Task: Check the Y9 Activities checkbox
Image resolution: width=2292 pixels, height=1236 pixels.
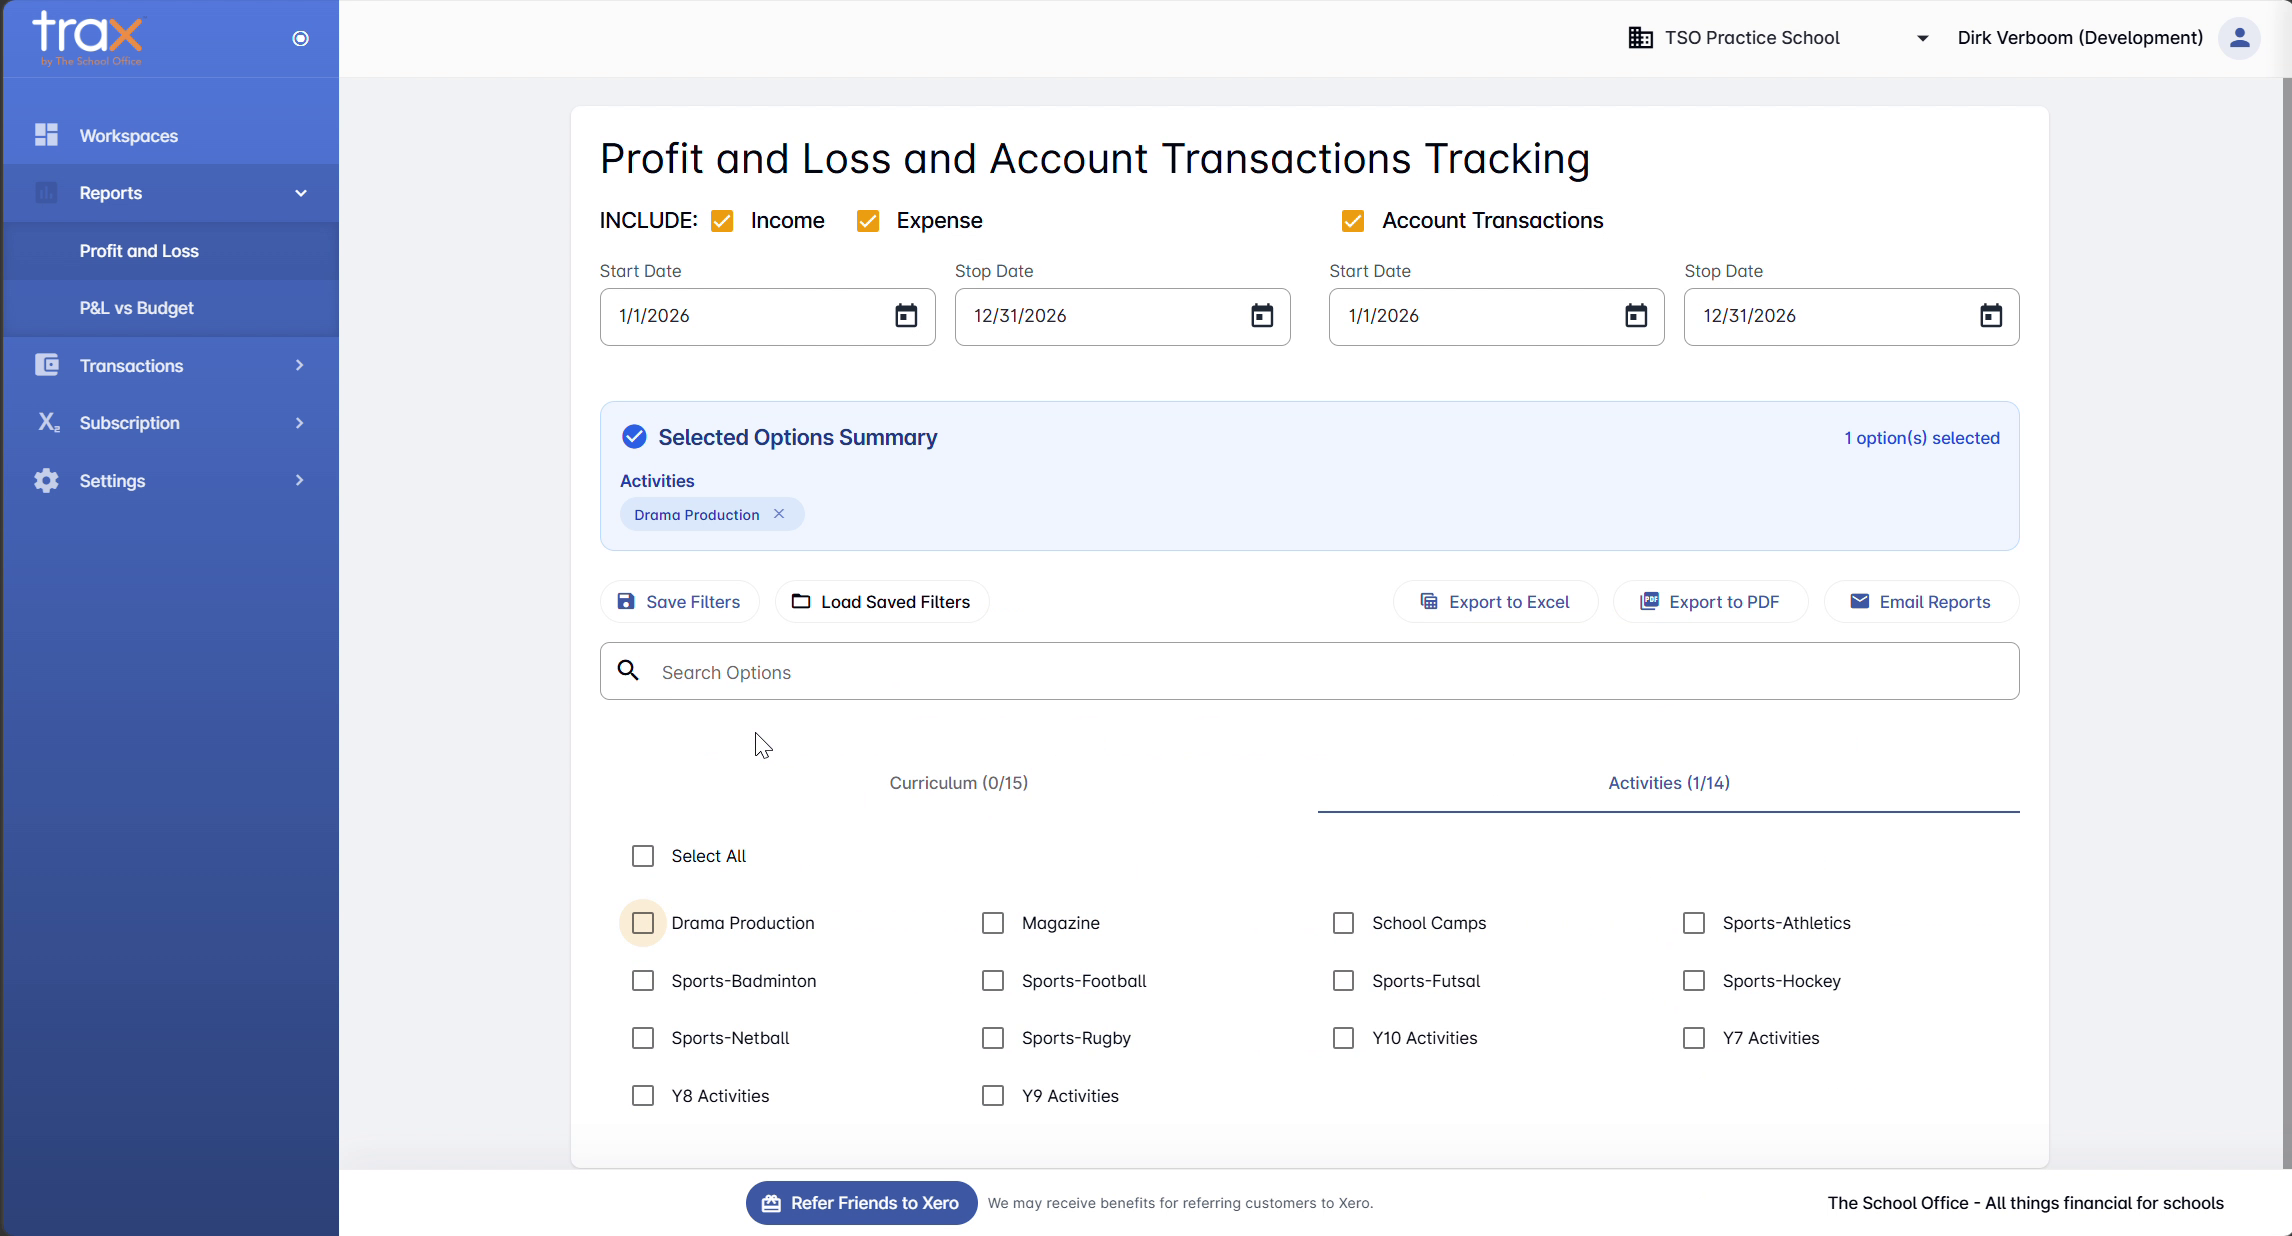Action: (x=993, y=1096)
